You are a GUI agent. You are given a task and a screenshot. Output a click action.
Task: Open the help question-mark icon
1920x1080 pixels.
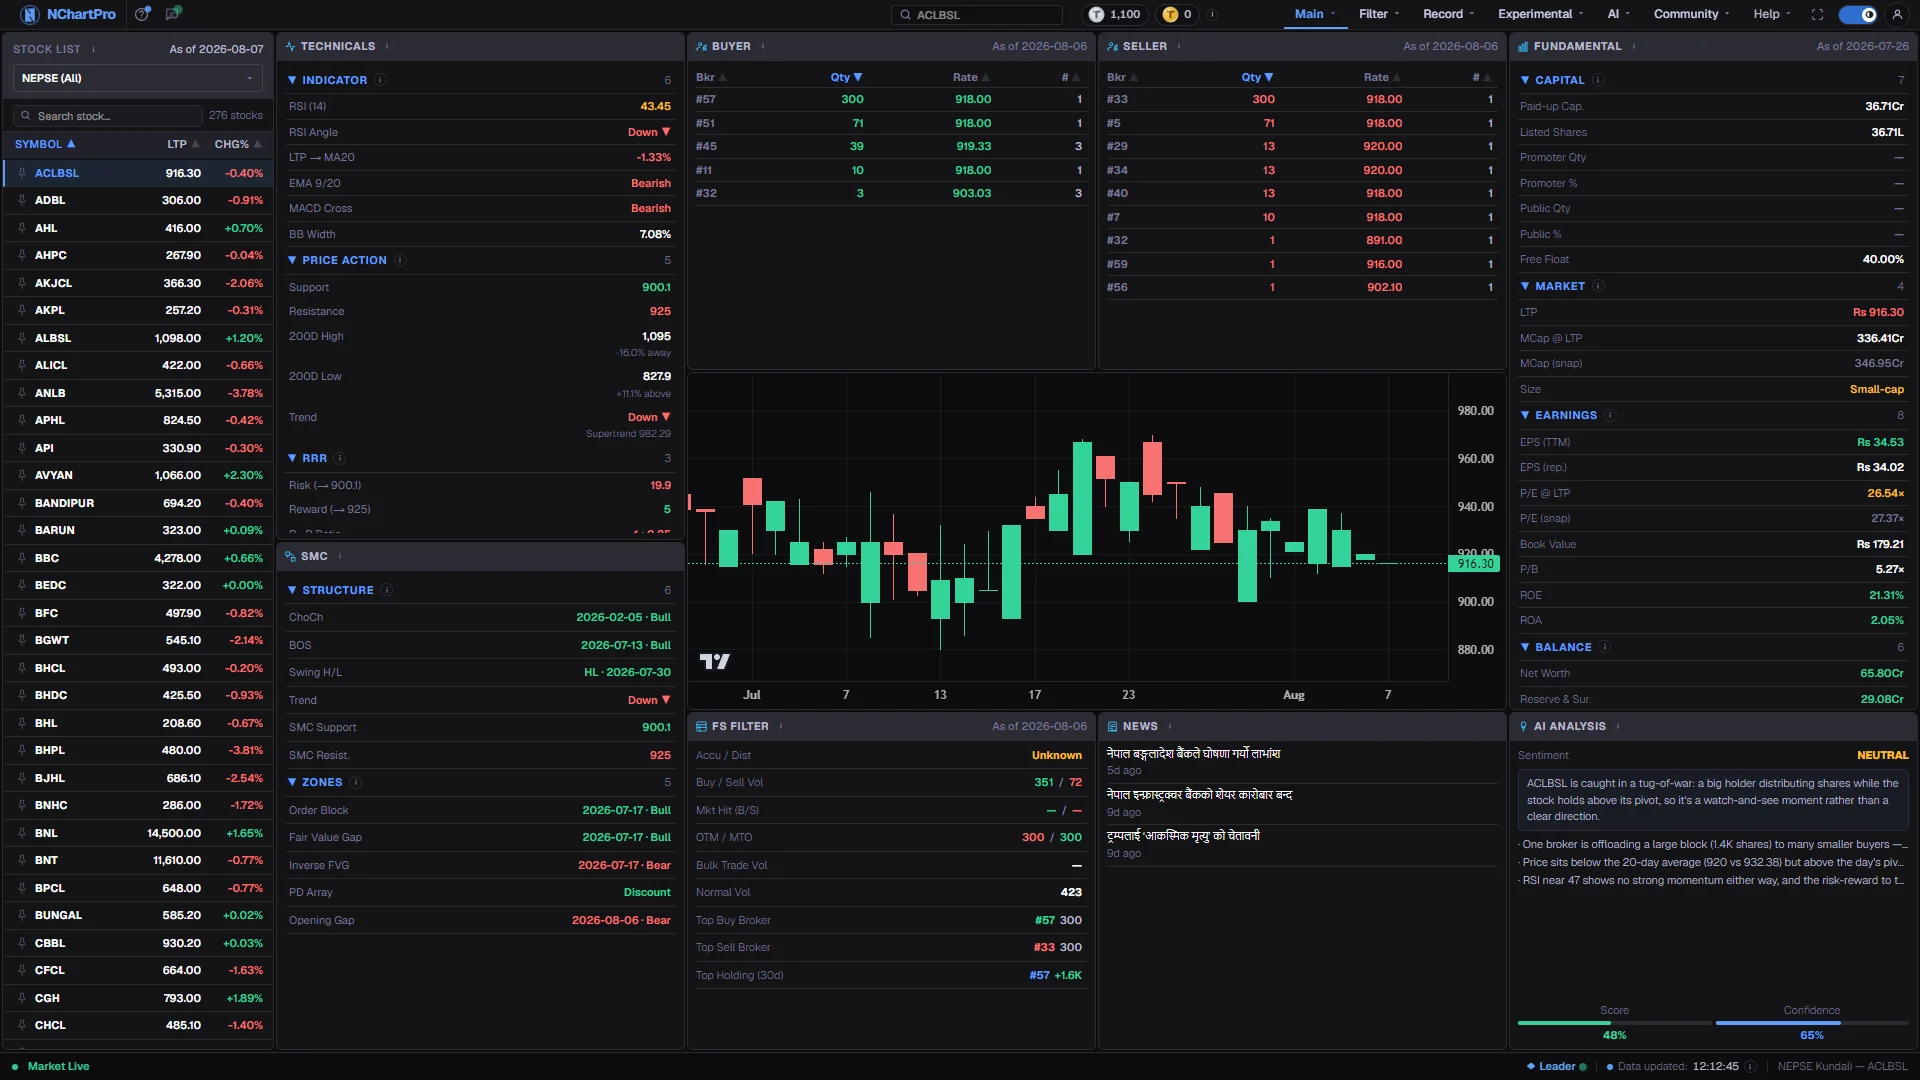[143, 14]
